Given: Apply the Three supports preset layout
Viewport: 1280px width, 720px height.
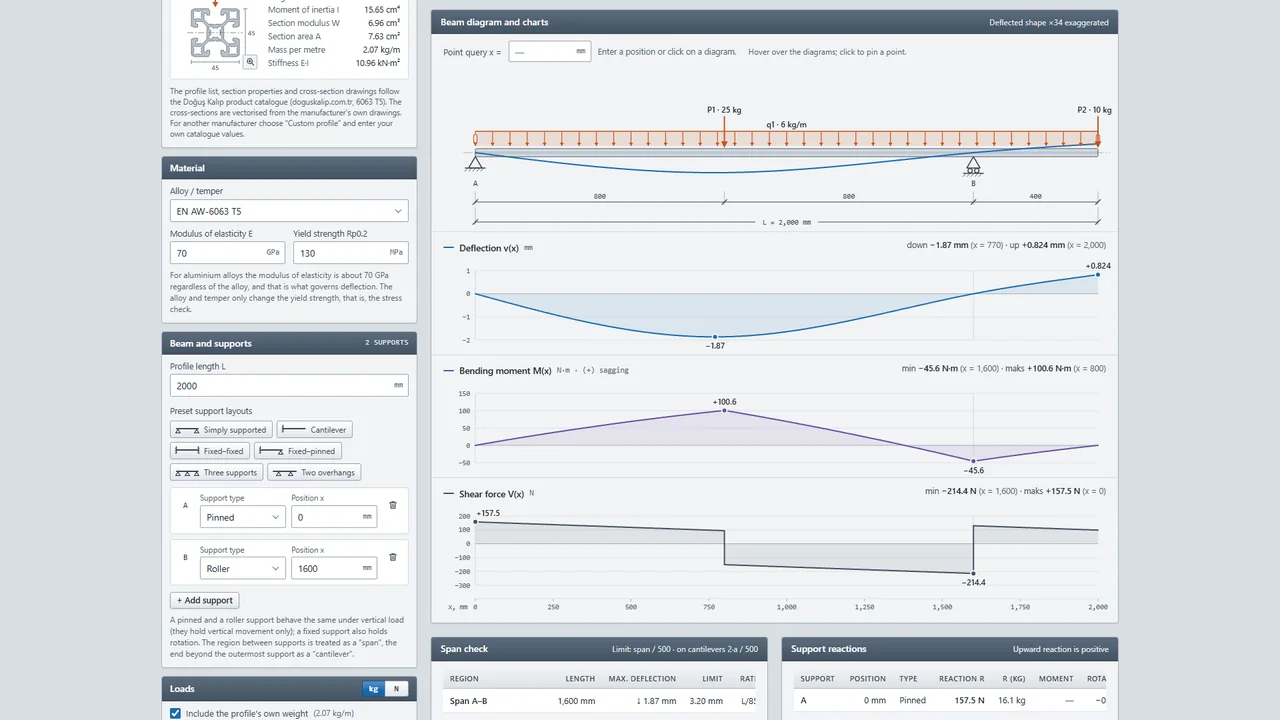Looking at the screenshot, I should coord(217,472).
